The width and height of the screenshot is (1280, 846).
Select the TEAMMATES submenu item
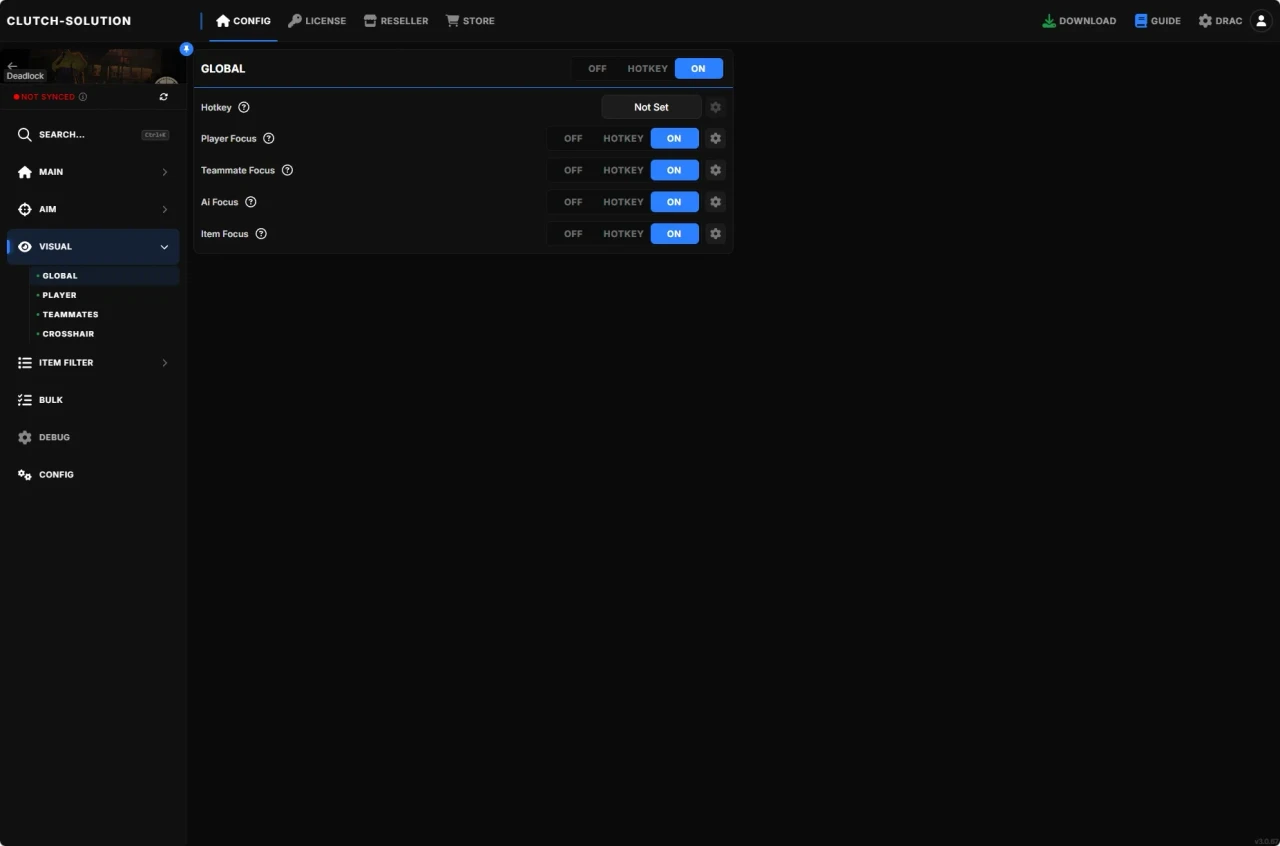[x=104, y=314]
